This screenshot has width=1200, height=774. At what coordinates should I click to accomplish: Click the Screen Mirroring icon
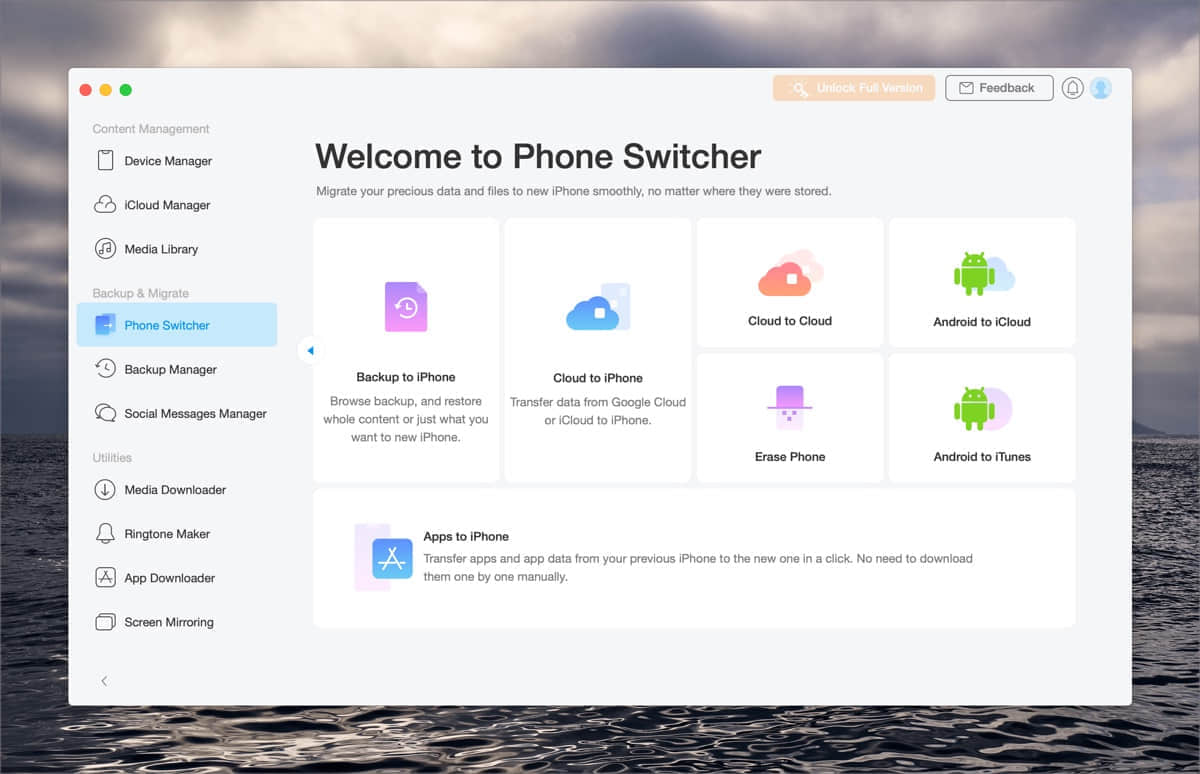point(105,622)
